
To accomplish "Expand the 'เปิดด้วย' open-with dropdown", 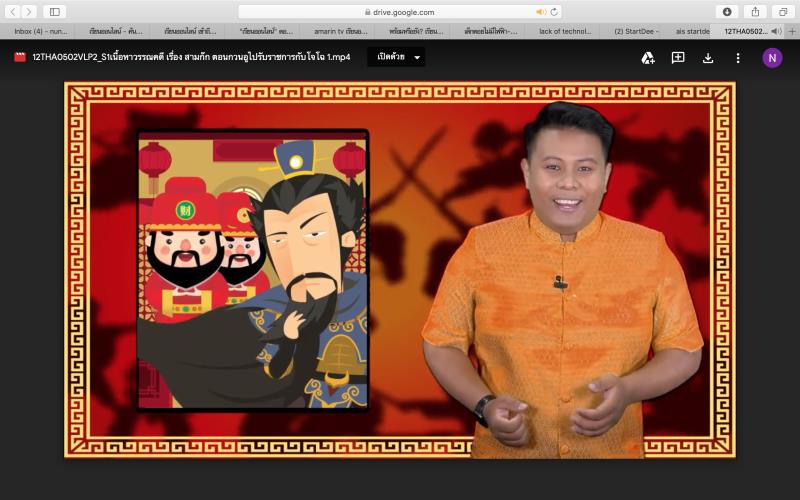I will [x=396, y=57].
